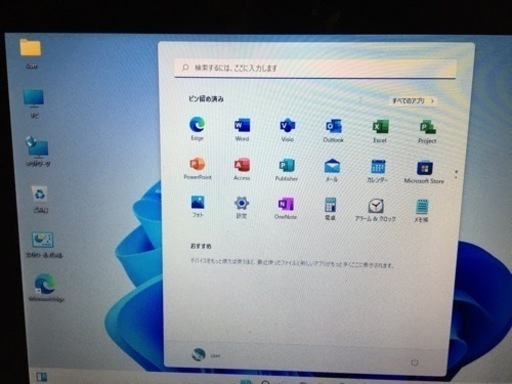The width and height of the screenshot is (512, 384).
Task: Go to next pinned apps page dots
Action: tap(456, 174)
